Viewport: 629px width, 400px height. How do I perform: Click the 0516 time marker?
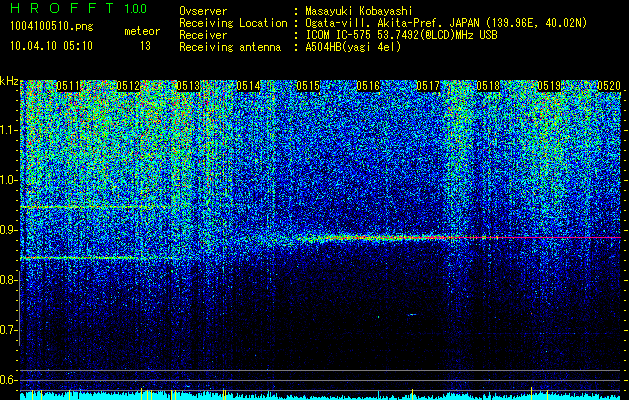pos(368,86)
